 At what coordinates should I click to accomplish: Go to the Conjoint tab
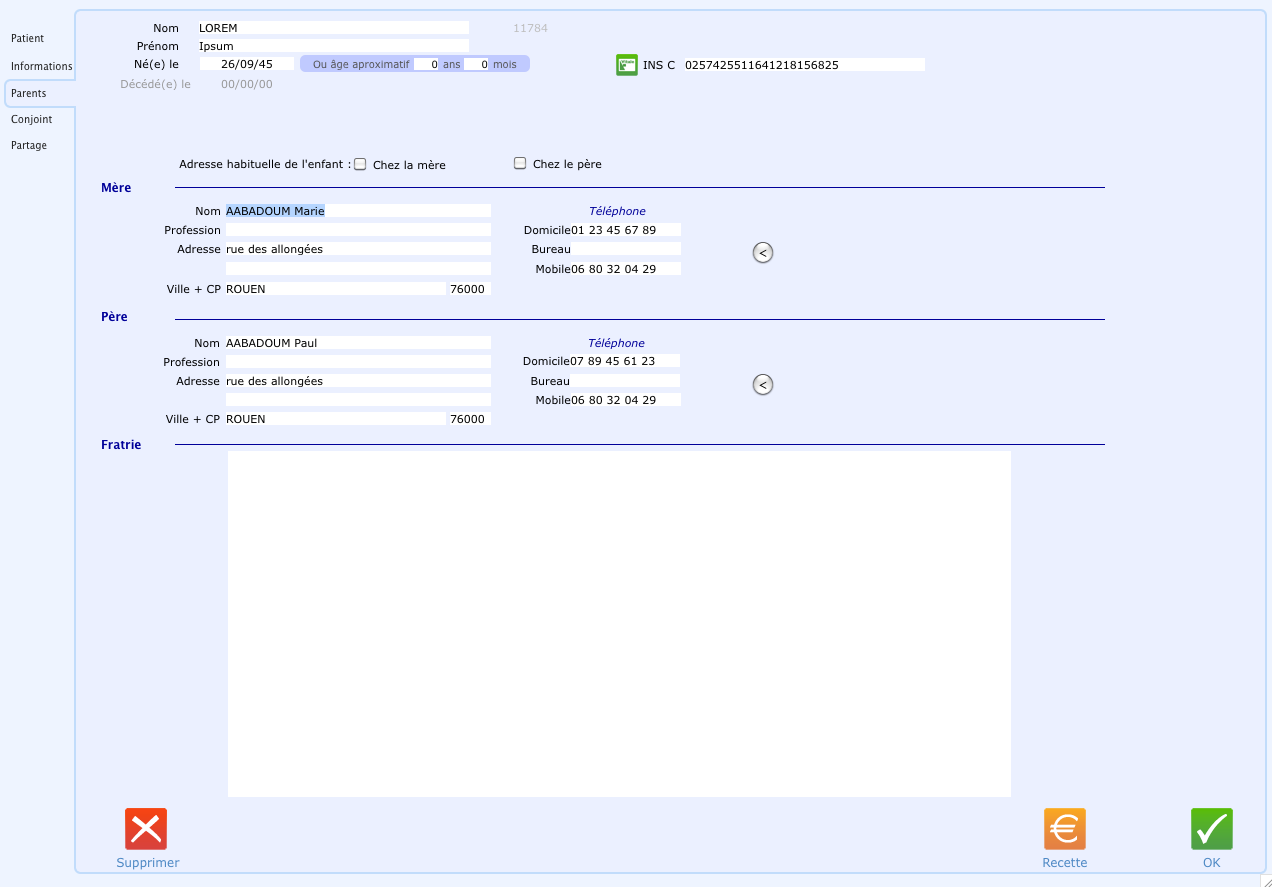coord(32,119)
